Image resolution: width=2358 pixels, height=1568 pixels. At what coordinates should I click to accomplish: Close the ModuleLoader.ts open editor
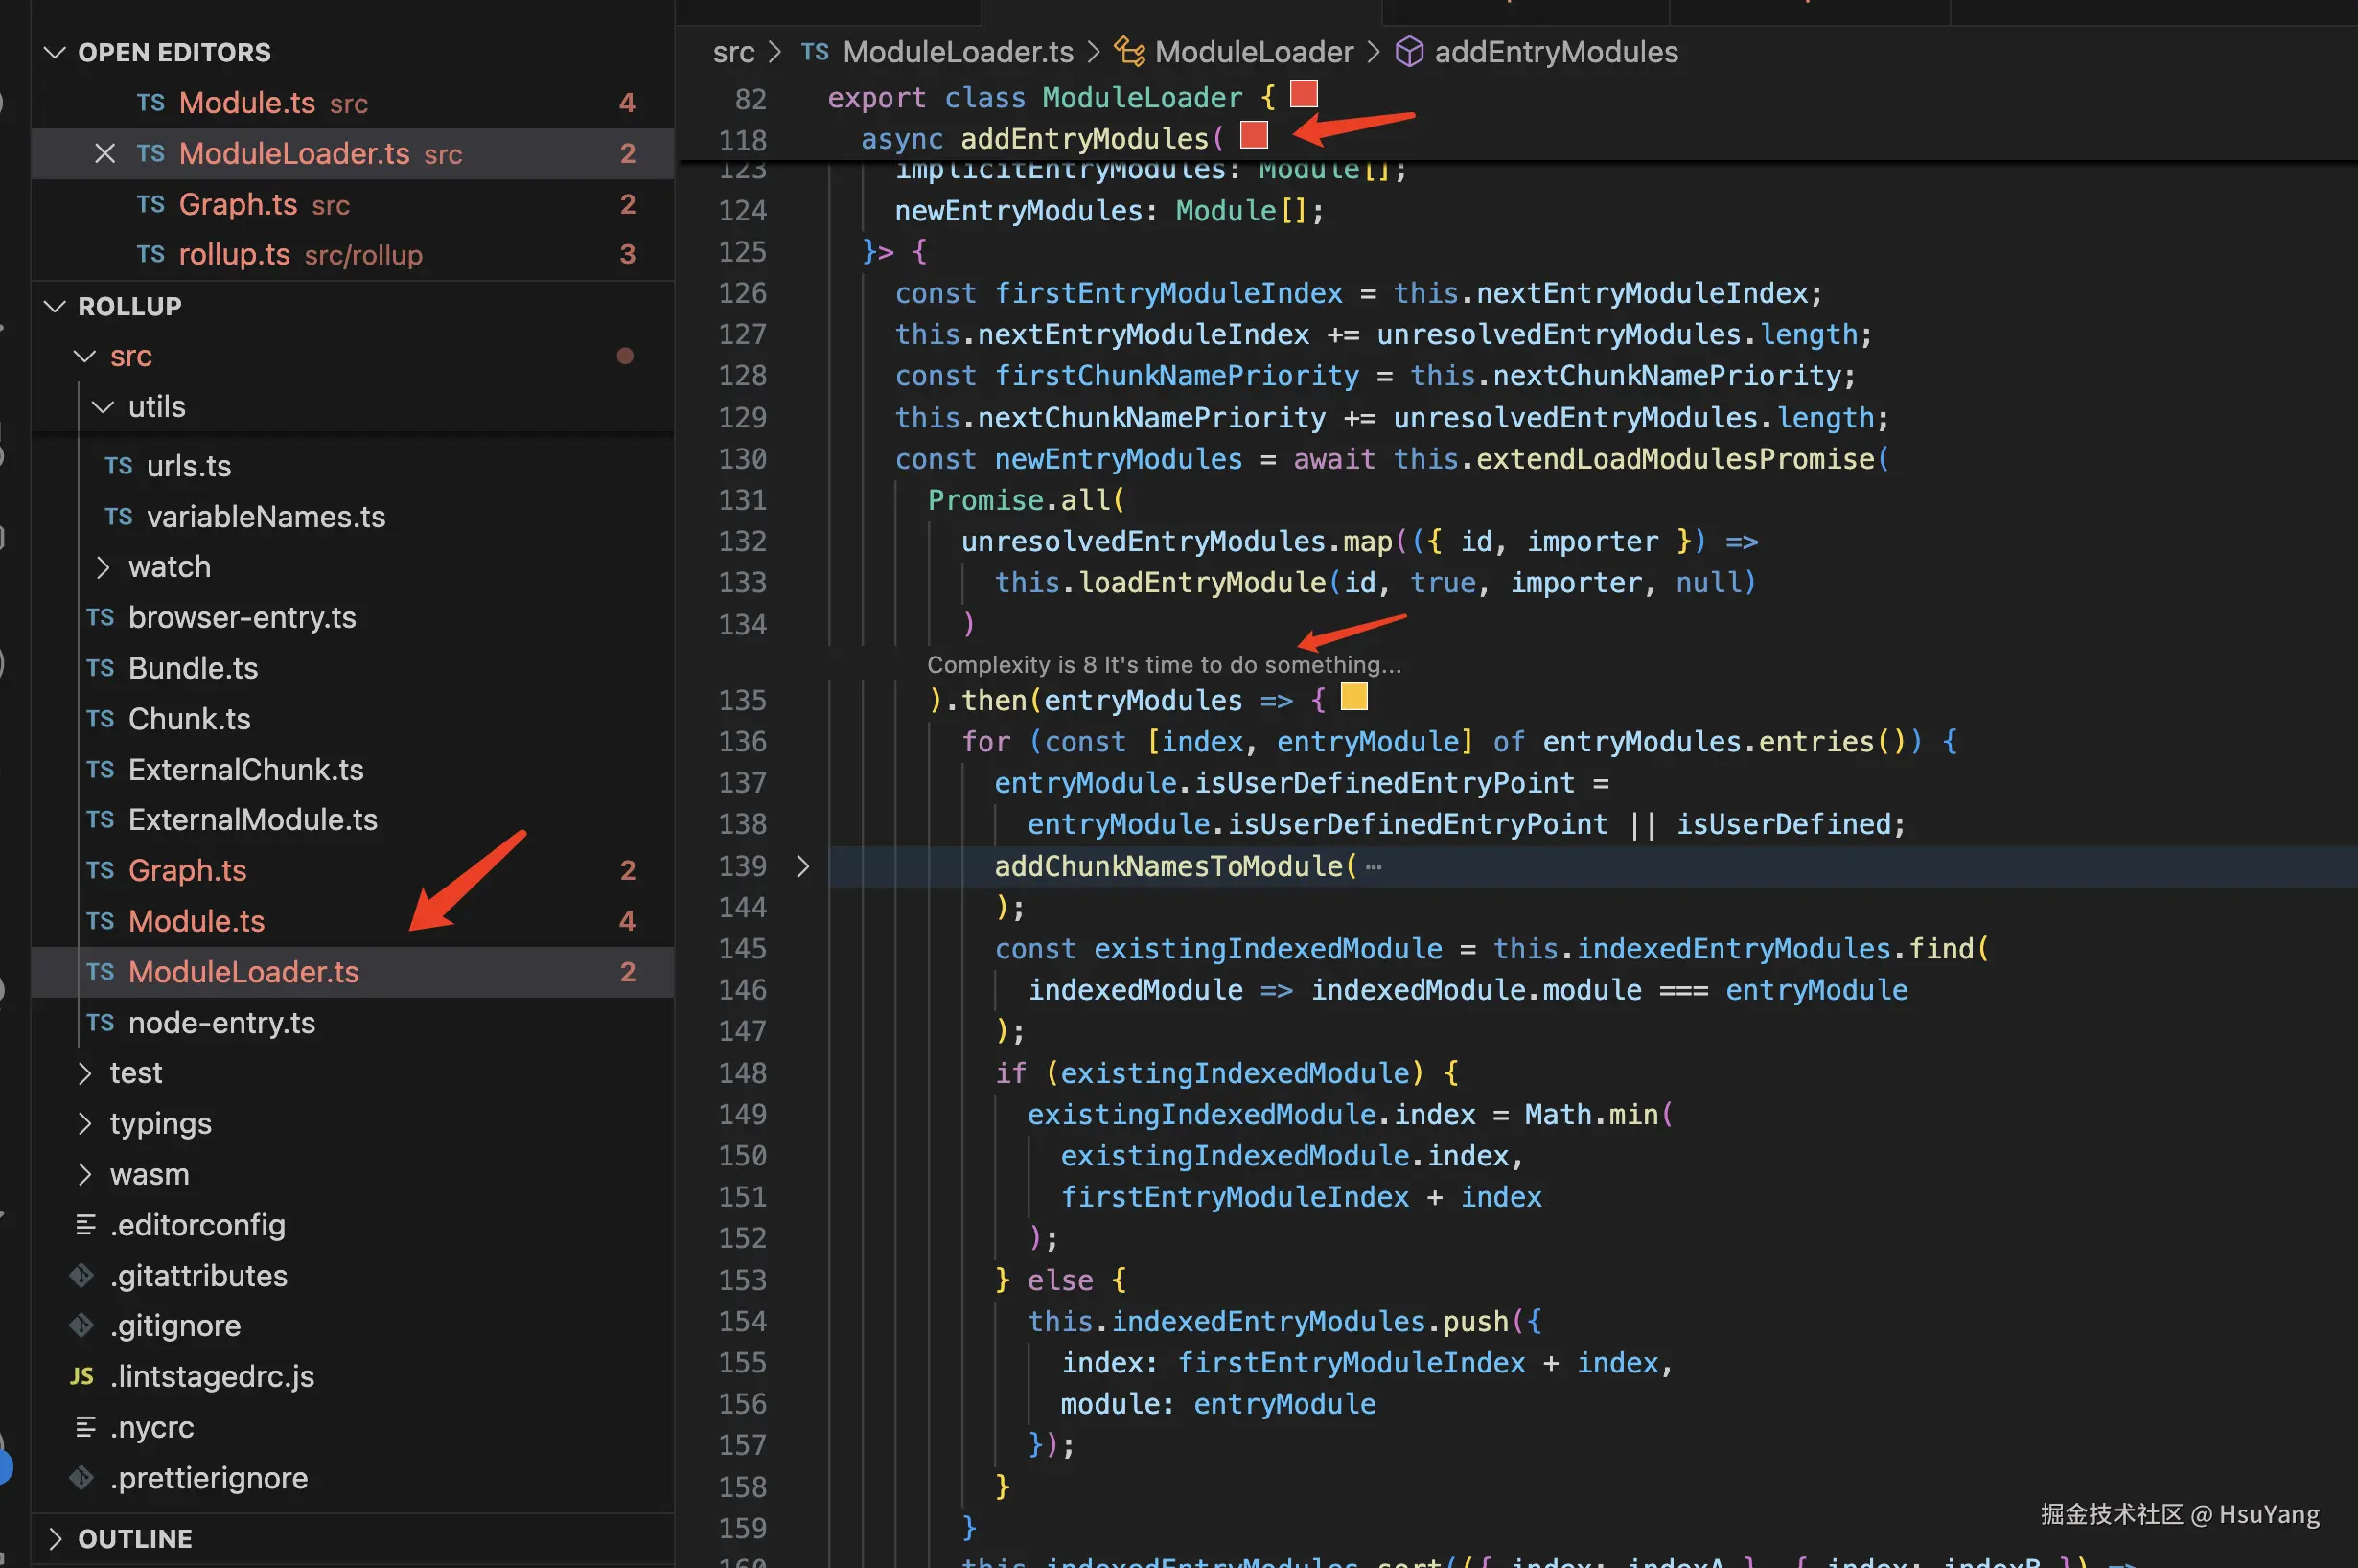(104, 153)
